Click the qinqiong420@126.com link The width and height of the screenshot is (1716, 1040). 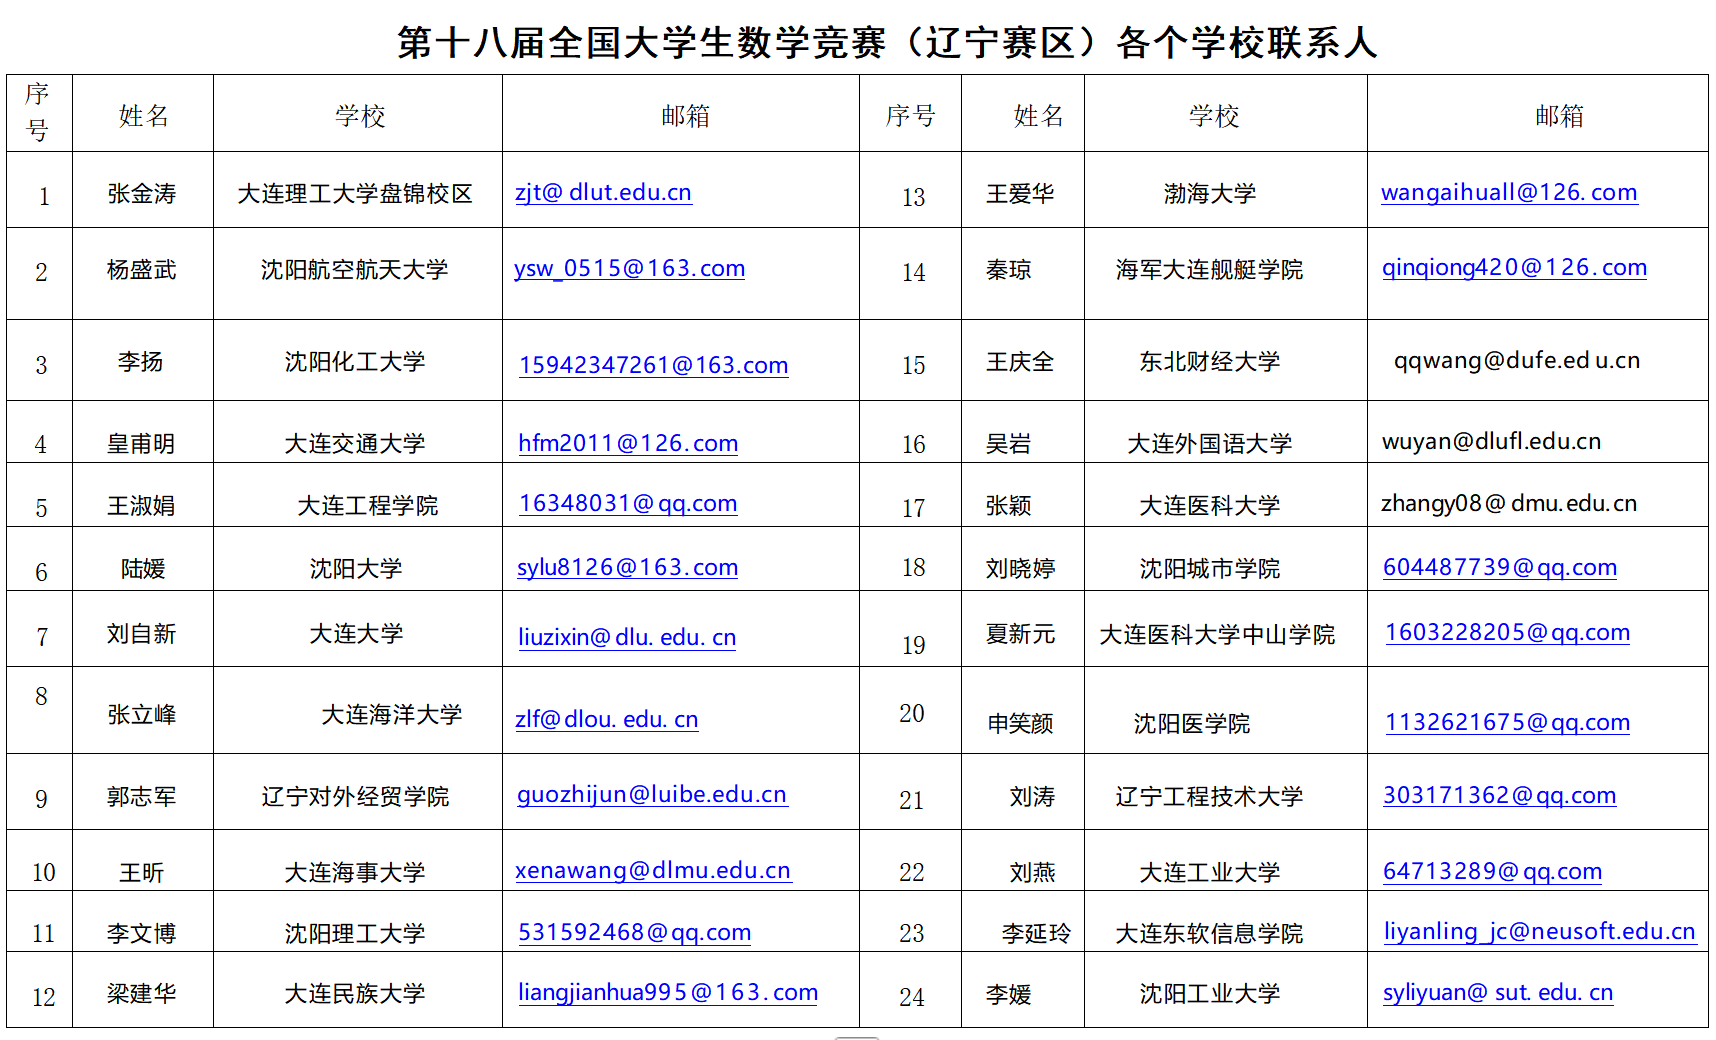[x=1514, y=267]
